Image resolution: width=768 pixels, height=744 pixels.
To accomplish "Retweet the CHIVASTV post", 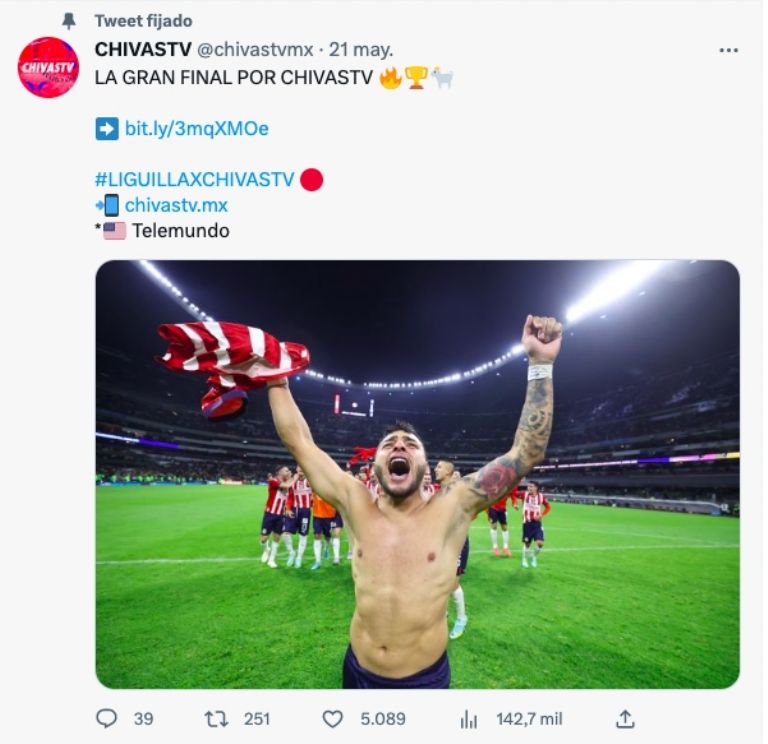I will (x=216, y=718).
